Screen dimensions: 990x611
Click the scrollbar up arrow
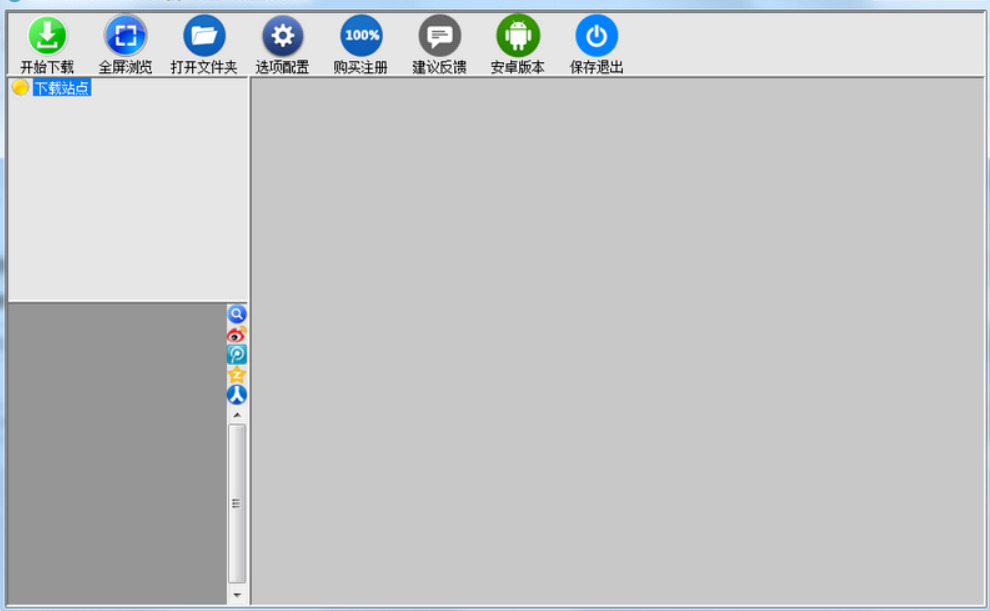(x=237, y=415)
